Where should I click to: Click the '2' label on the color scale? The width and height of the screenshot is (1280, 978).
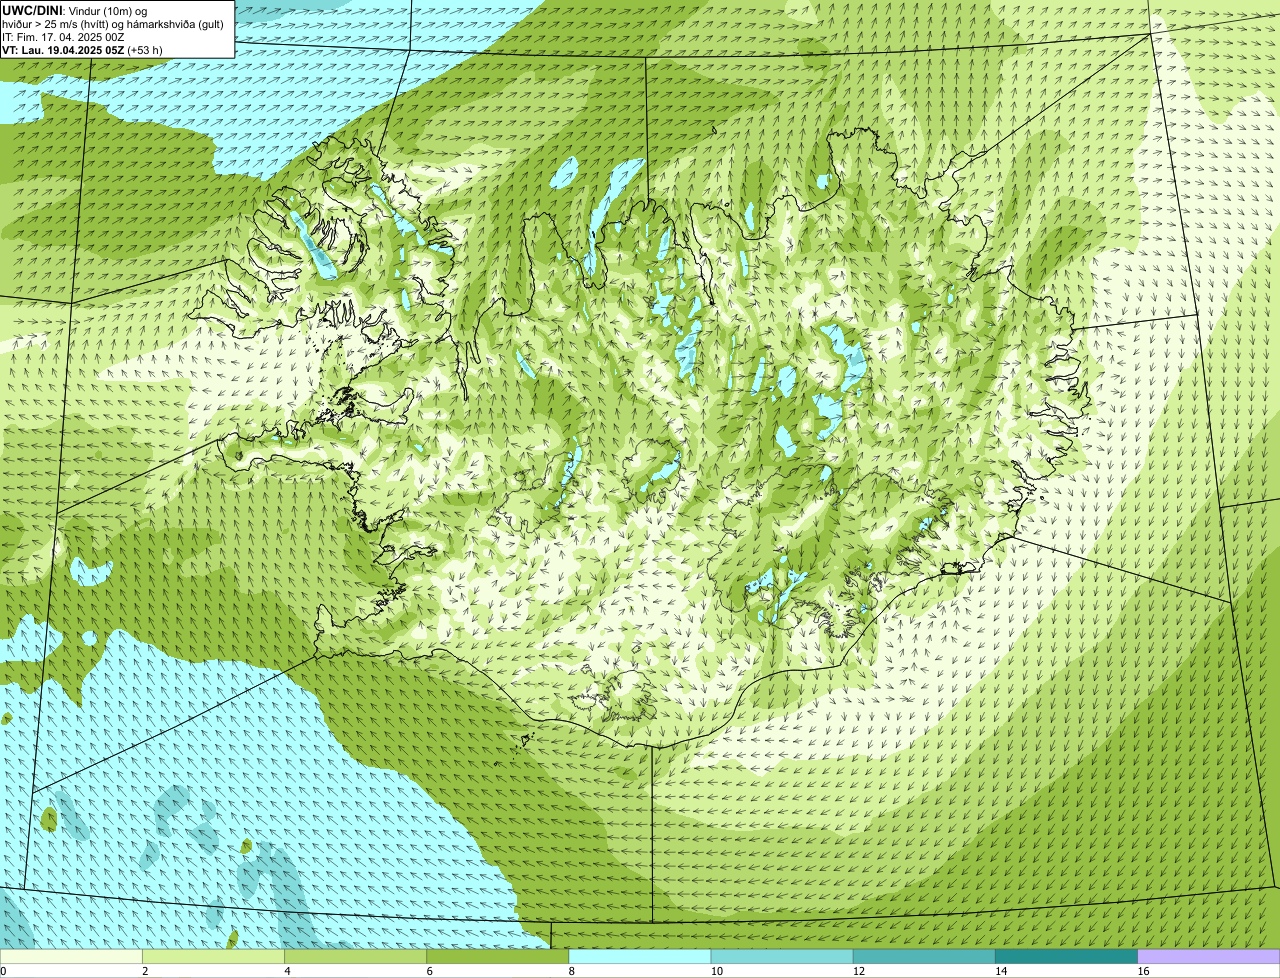click(x=145, y=971)
